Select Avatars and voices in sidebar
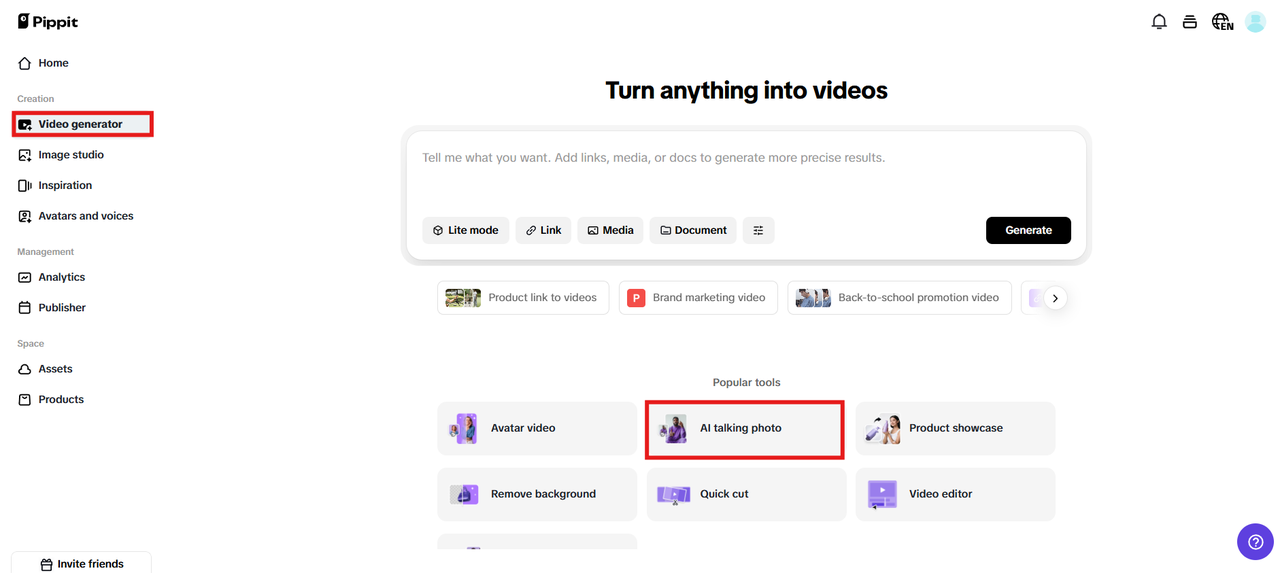The width and height of the screenshot is (1280, 573). tap(85, 216)
